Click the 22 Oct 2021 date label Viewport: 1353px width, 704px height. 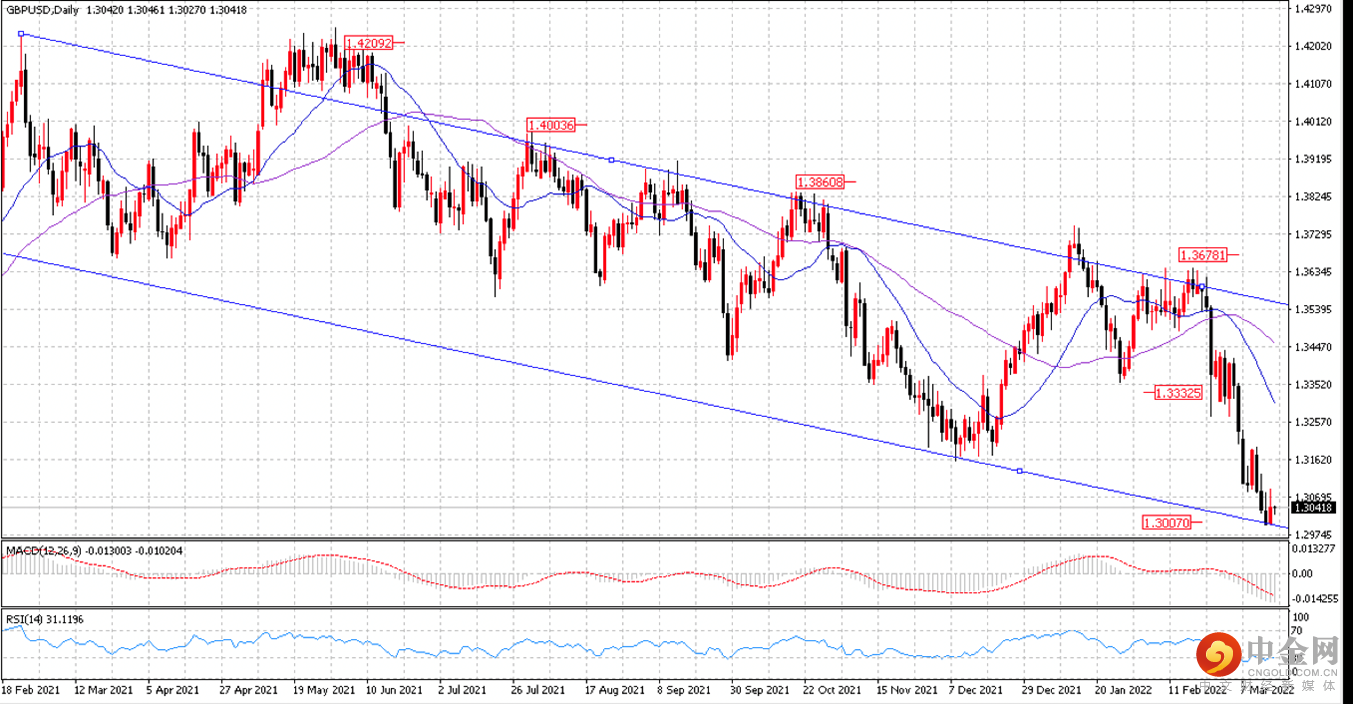click(834, 690)
